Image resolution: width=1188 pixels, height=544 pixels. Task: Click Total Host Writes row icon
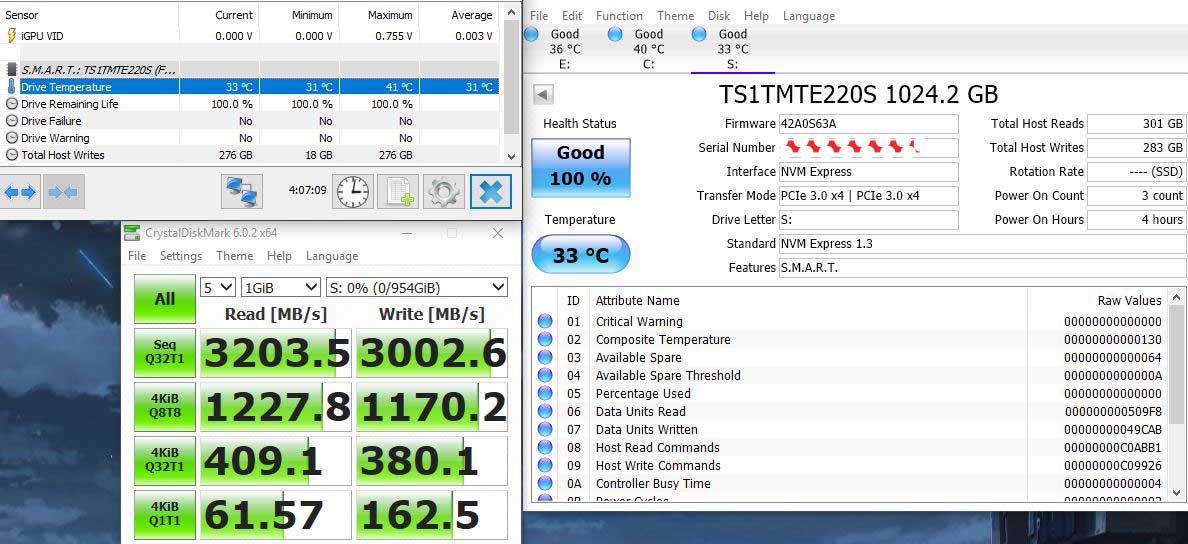point(11,155)
